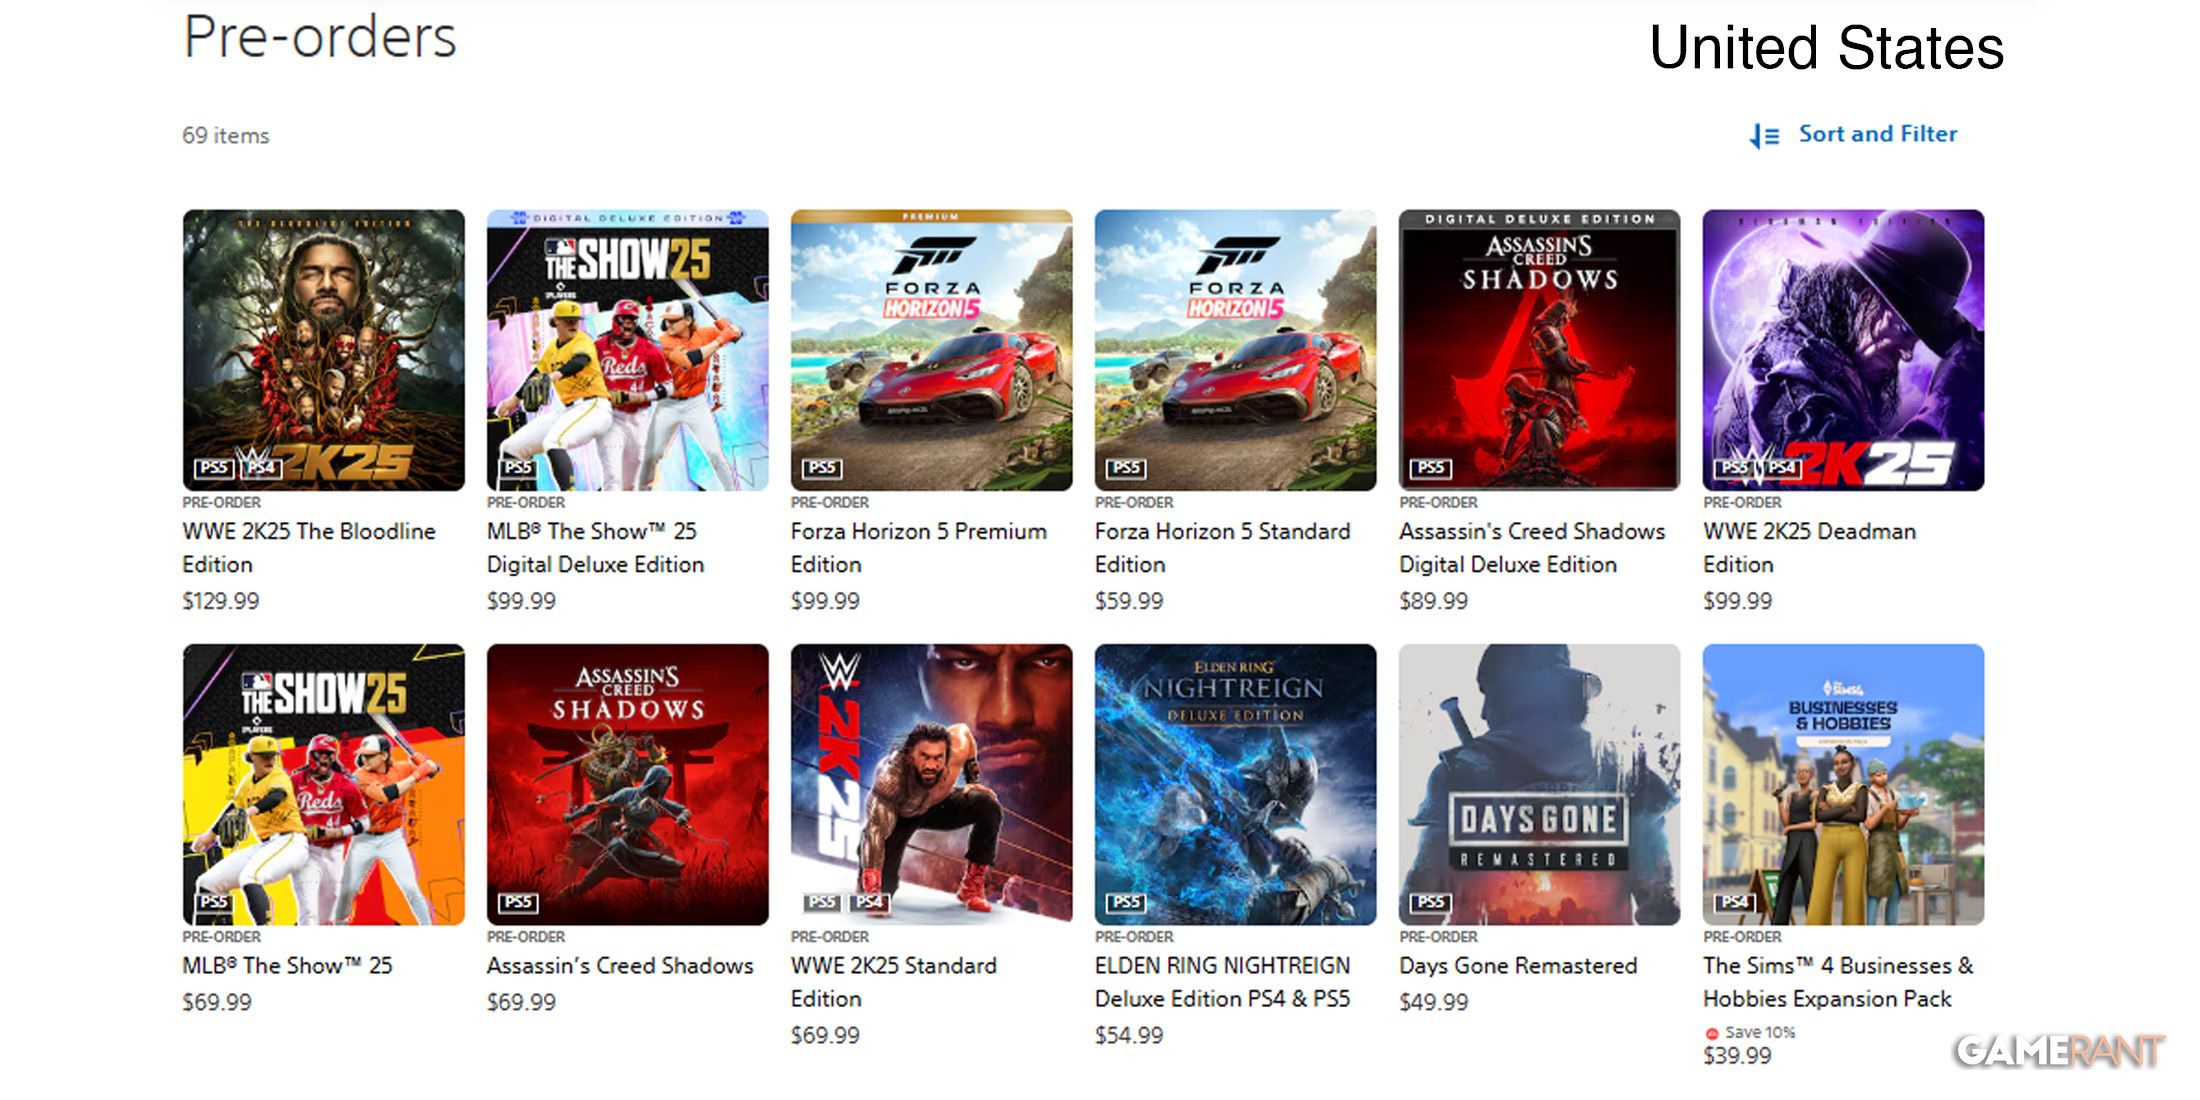
Task: Click the PS4 badge on Sims 4 cover
Action: tap(1734, 902)
